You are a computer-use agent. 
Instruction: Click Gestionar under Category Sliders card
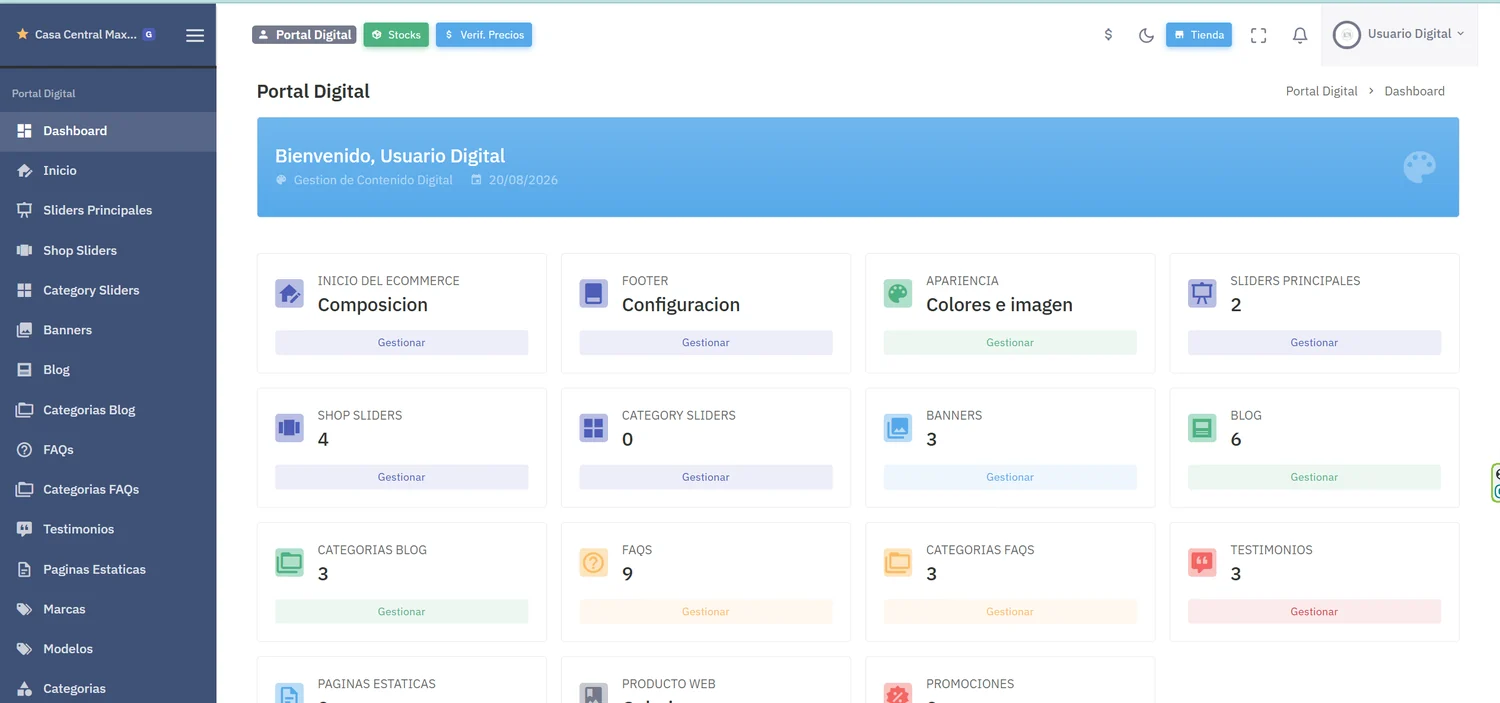click(706, 477)
